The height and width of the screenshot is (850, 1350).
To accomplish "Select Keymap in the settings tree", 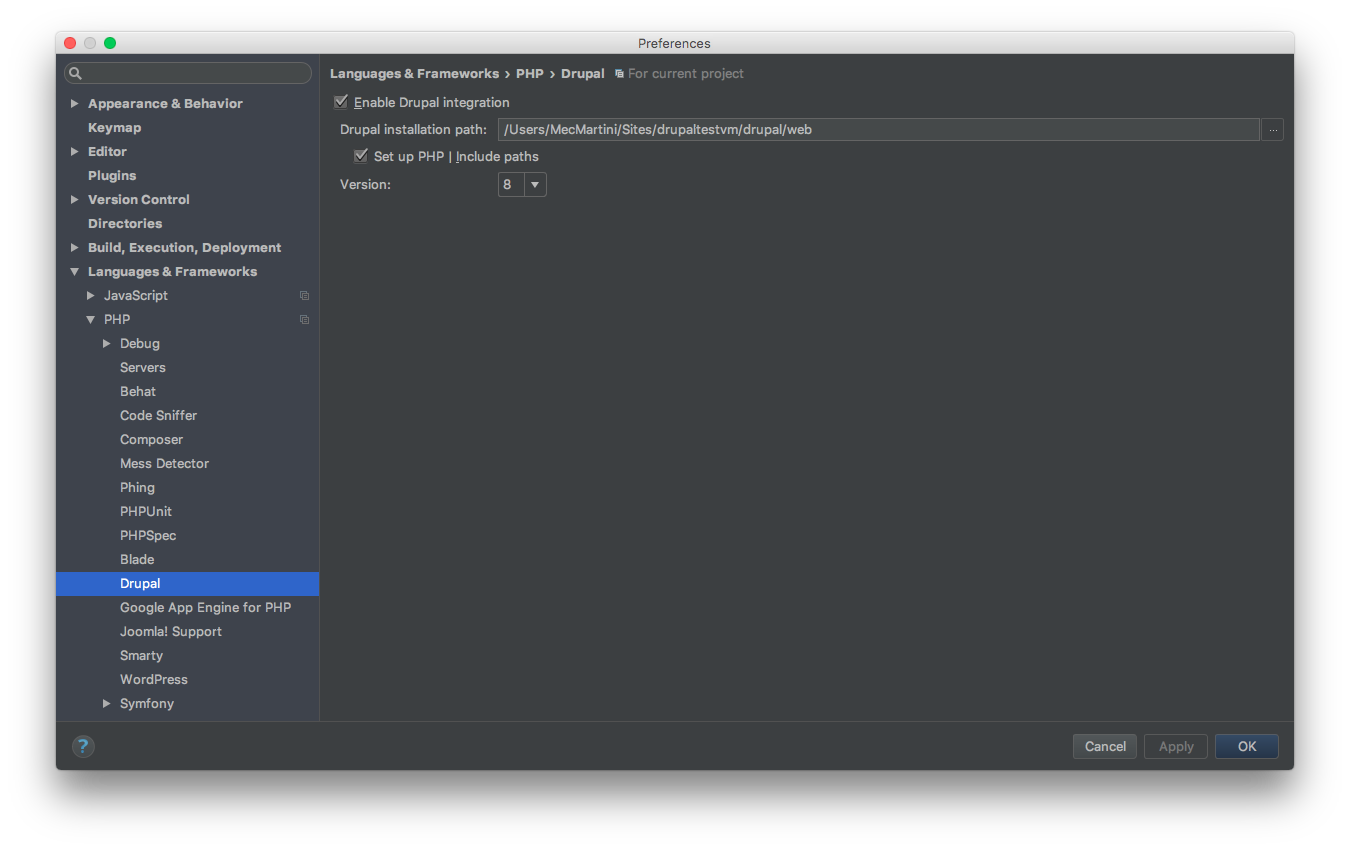I will click(114, 128).
